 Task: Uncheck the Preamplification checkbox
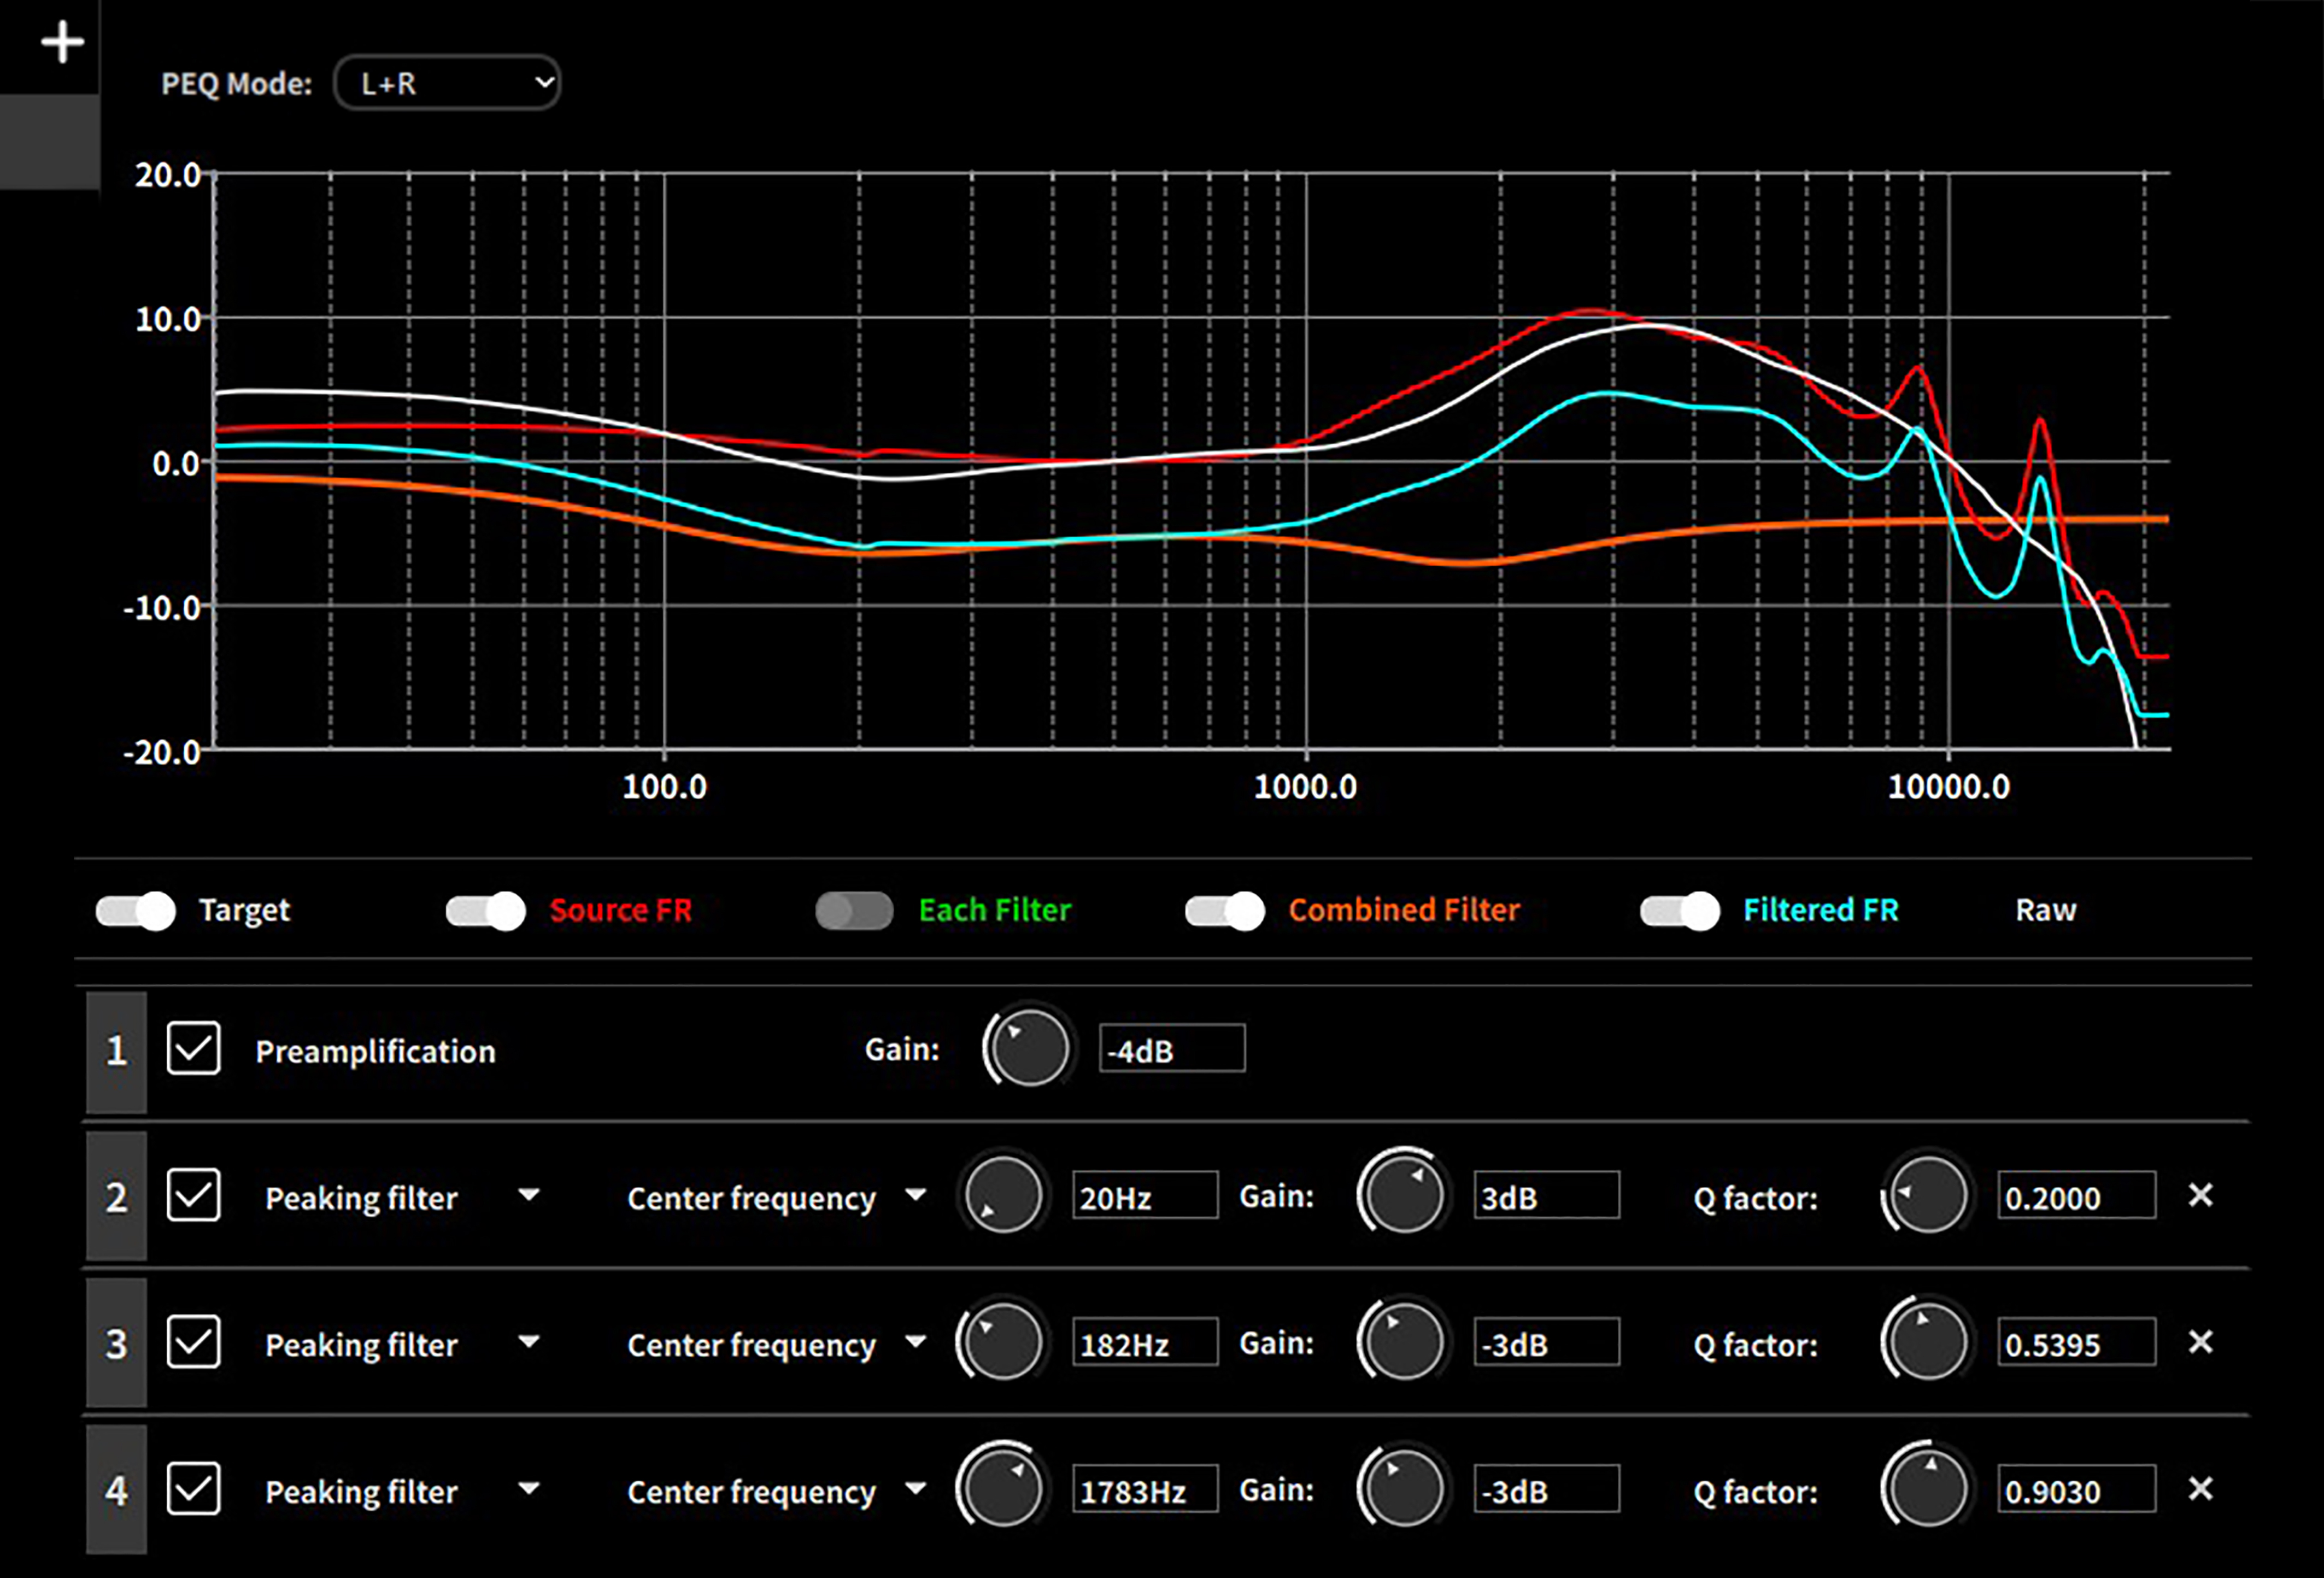[x=193, y=1049]
